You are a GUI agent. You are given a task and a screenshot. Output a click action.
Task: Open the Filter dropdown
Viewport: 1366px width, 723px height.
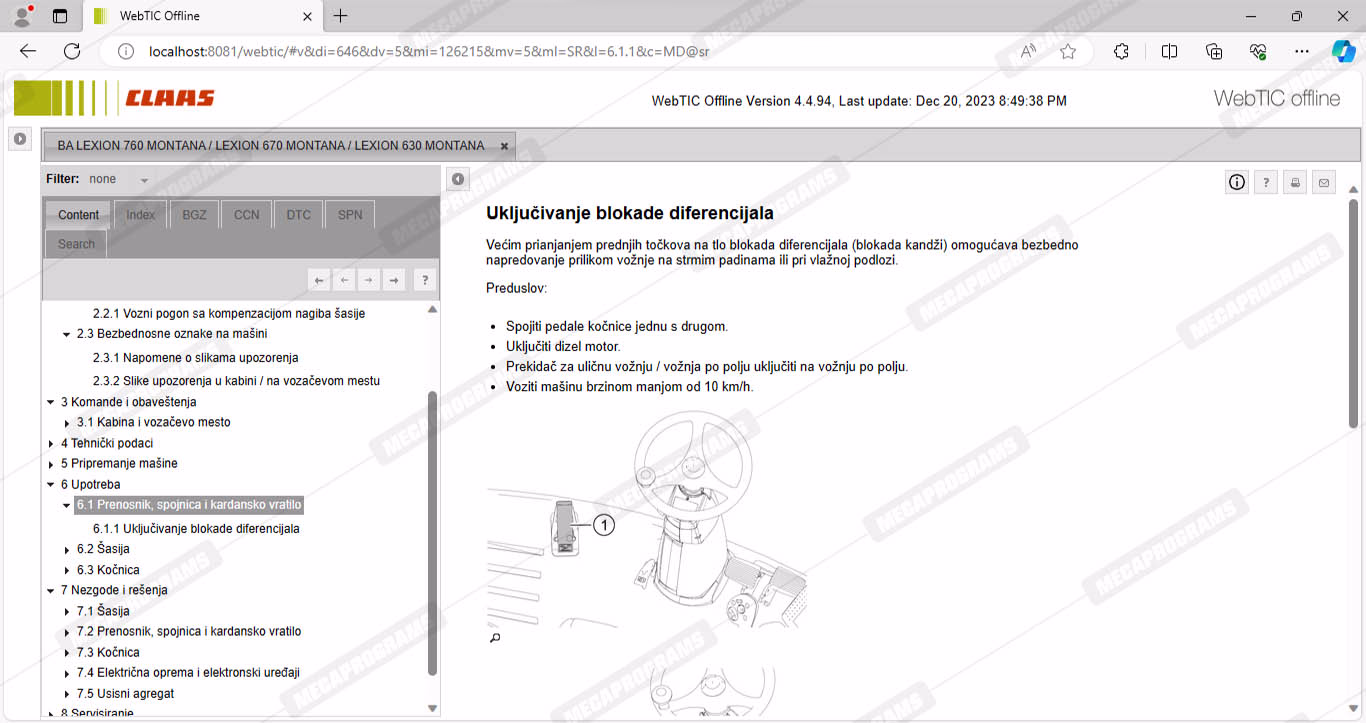[x=144, y=180]
